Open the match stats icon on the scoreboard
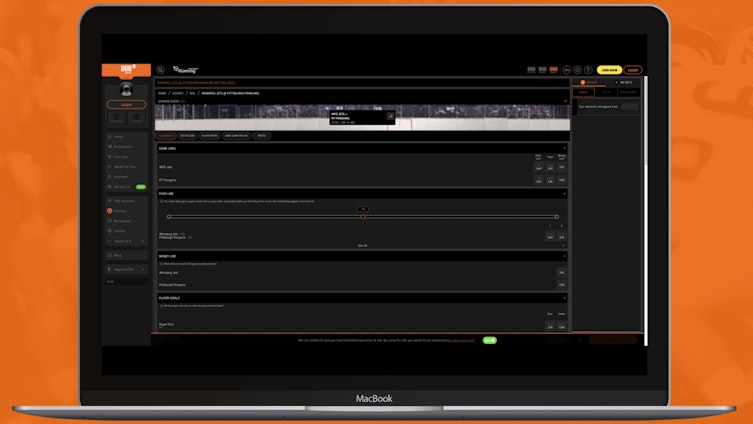The height and width of the screenshot is (424, 753). pos(390,116)
